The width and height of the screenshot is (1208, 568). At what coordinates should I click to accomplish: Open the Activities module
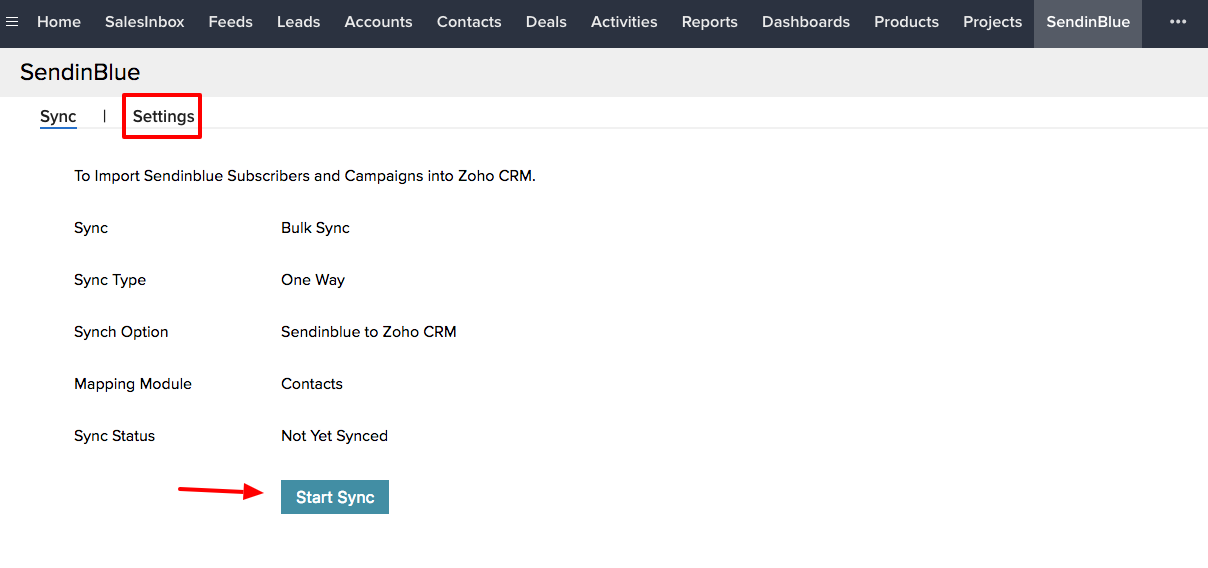pyautogui.click(x=624, y=22)
